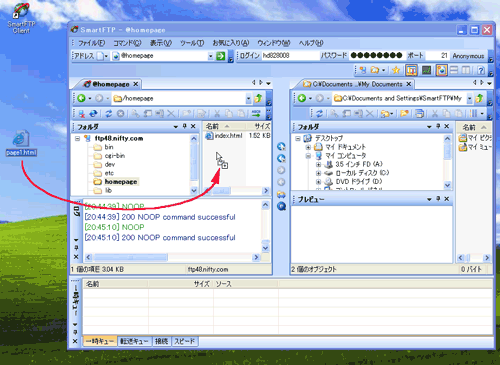Open the ツール(T) menu
The height and width of the screenshot is (365, 500).
tap(192, 43)
